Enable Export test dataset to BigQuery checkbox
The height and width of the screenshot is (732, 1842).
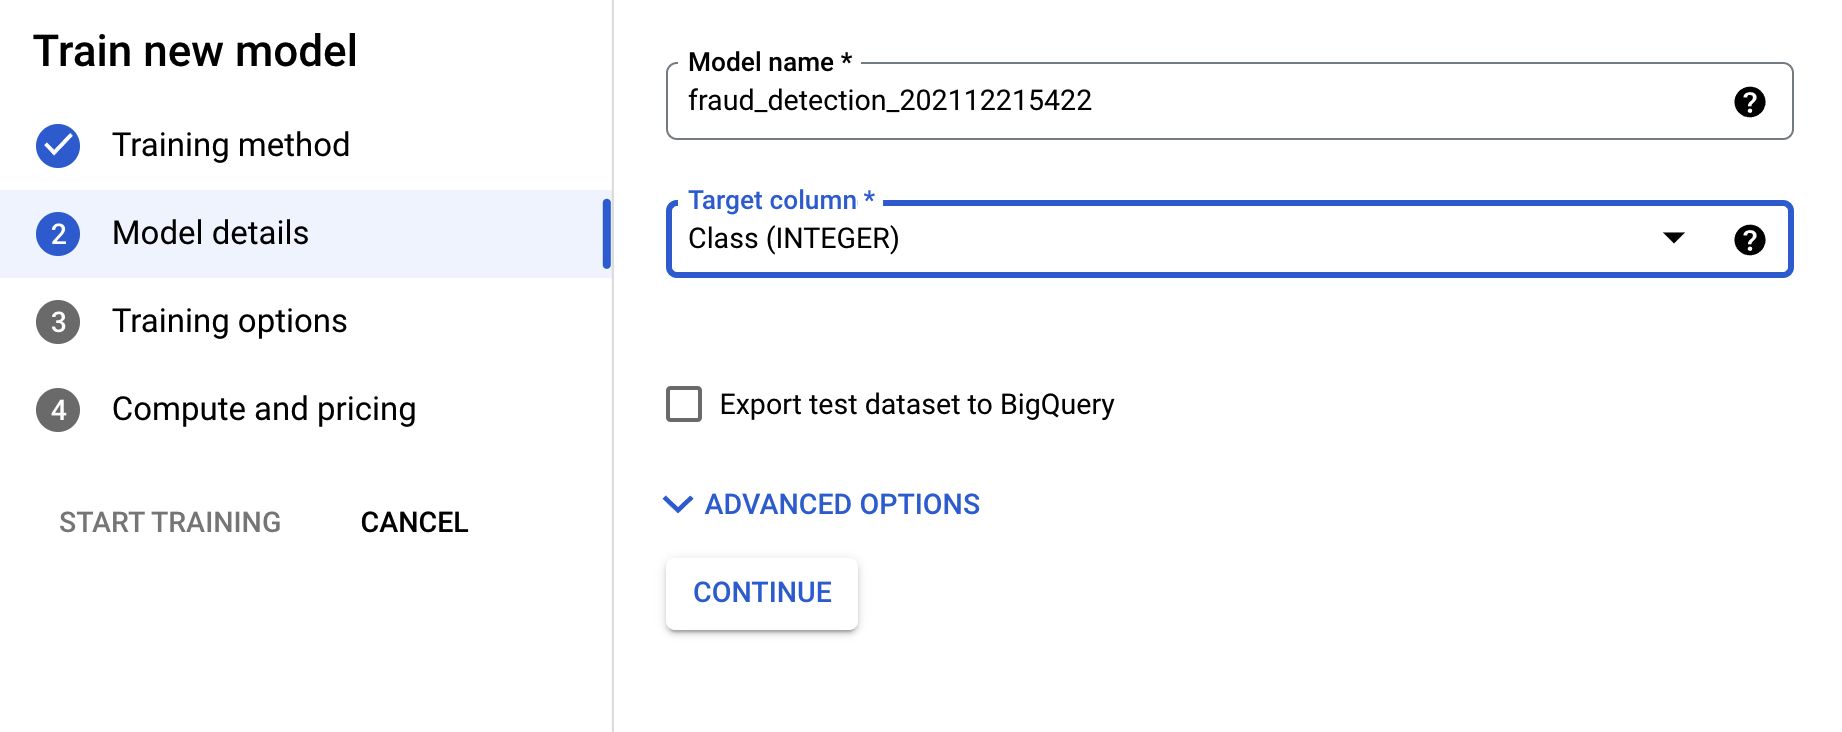point(684,404)
